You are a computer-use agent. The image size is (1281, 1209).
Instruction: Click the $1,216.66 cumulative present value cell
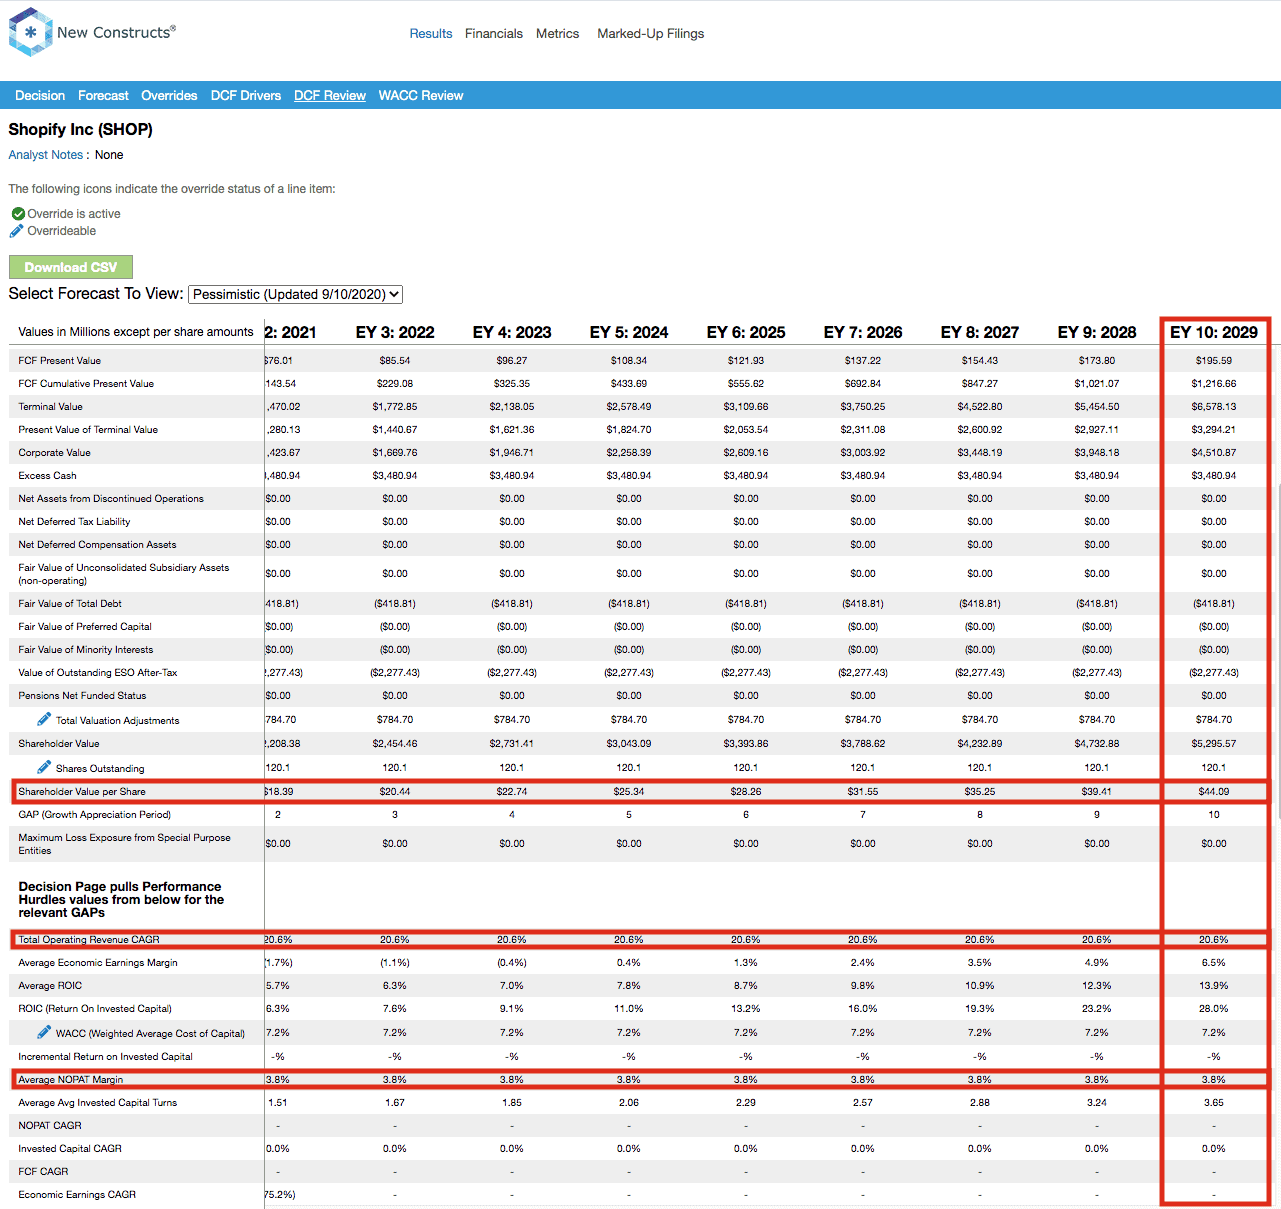1214,384
